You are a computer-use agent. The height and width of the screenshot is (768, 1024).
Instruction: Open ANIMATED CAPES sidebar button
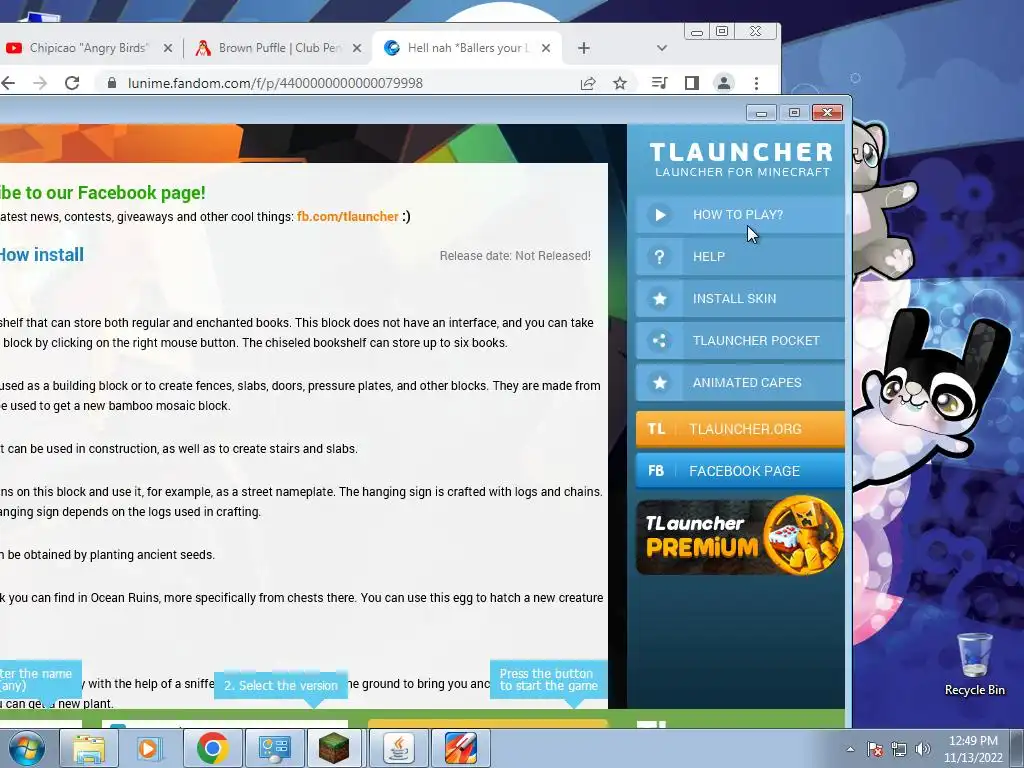point(740,383)
